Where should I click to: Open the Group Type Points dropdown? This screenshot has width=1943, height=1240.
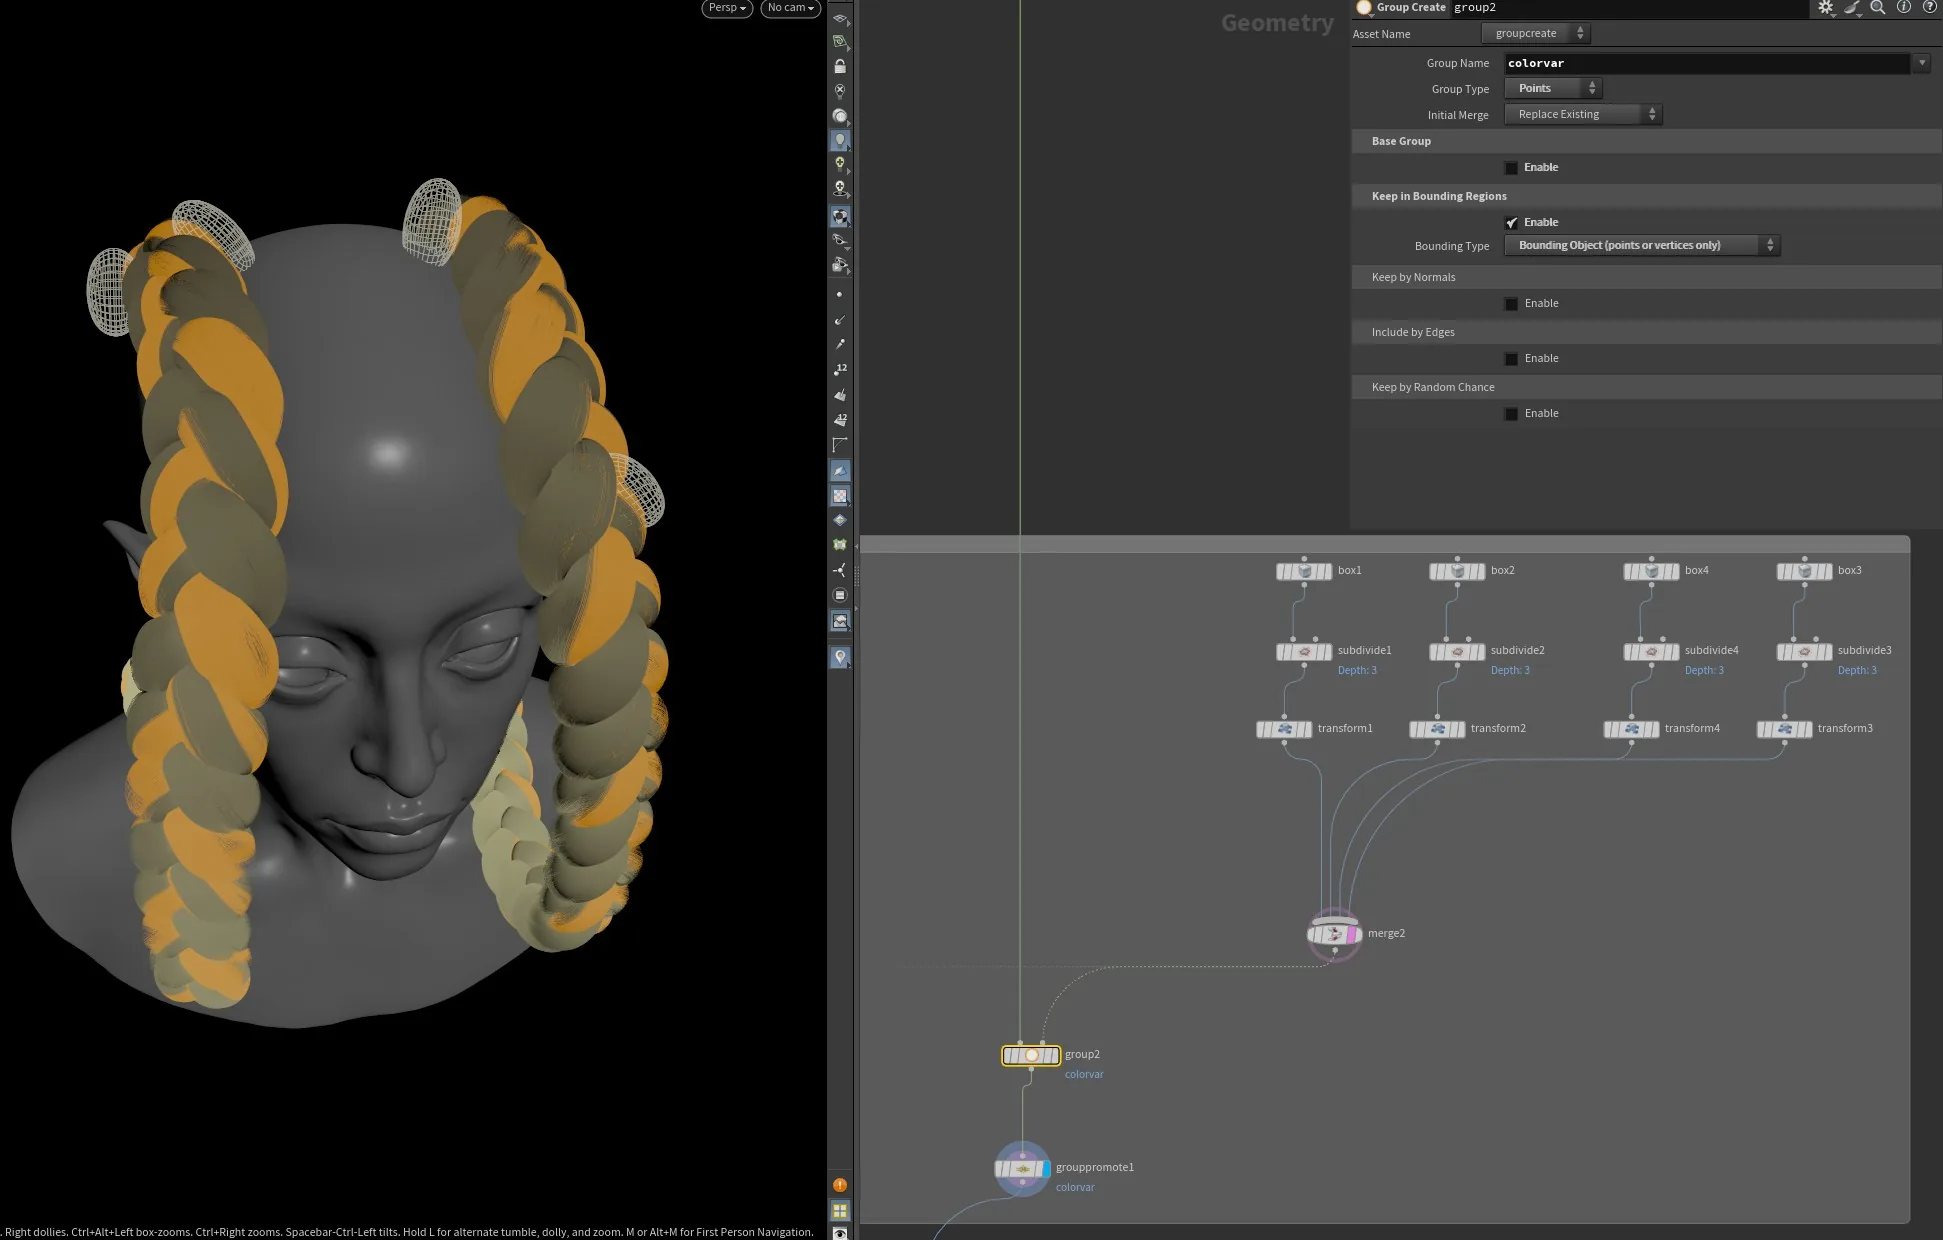1554,89
